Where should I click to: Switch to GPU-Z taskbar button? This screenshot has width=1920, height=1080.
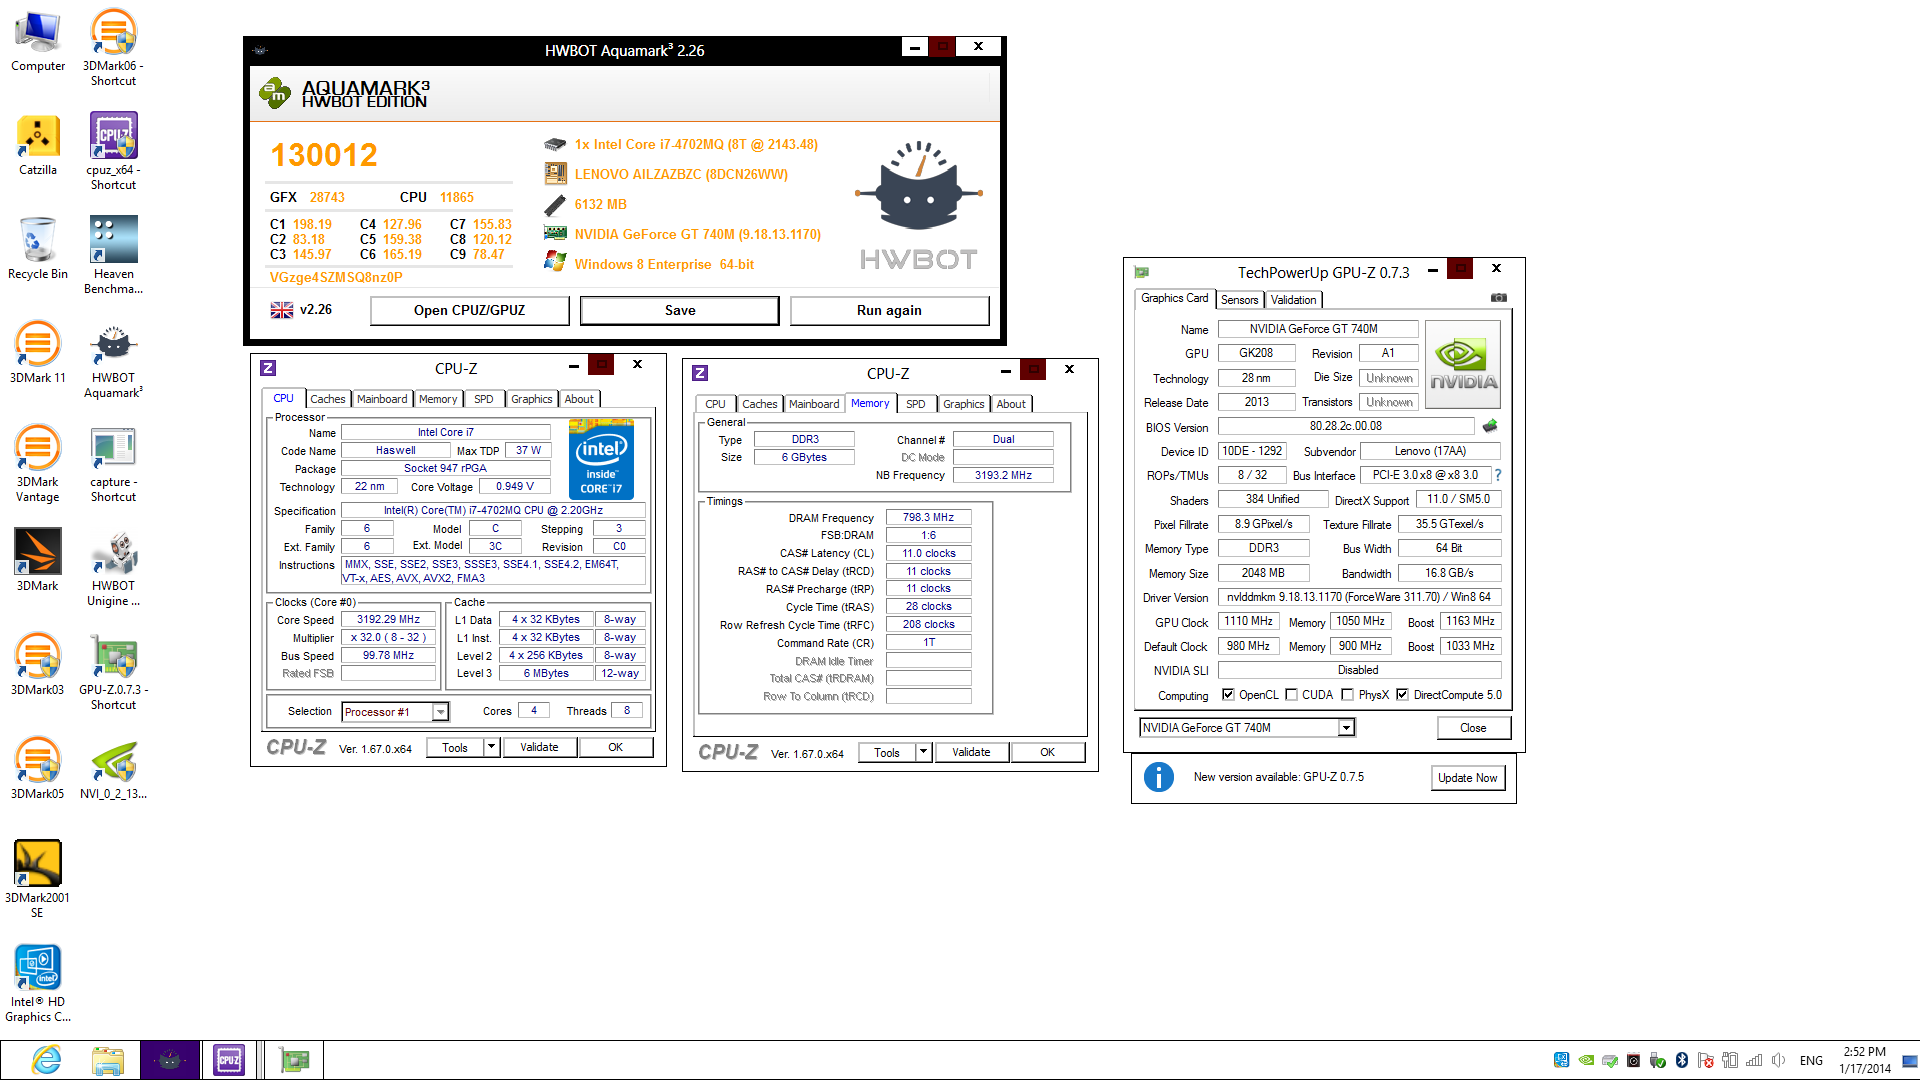[x=294, y=1060]
